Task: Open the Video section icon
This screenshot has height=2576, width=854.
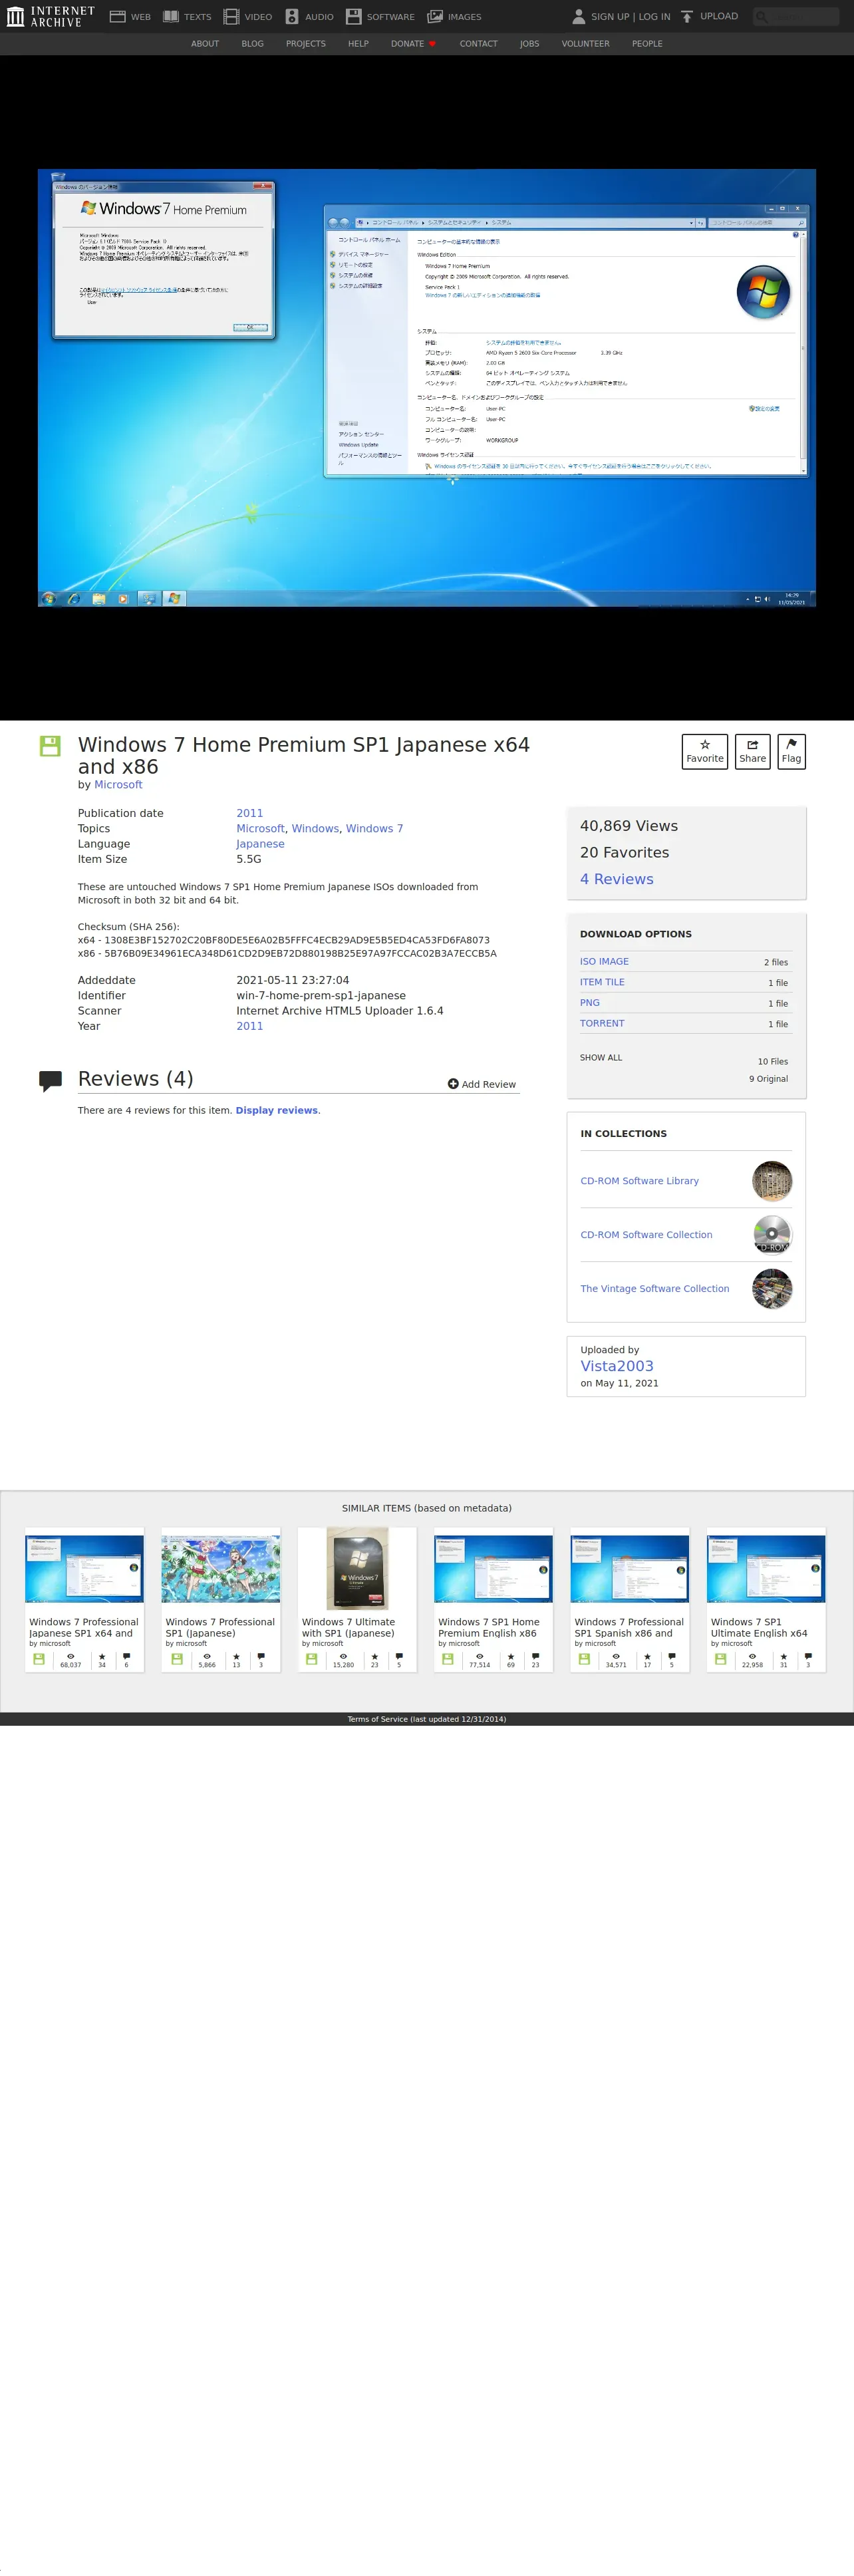Action: [x=231, y=16]
